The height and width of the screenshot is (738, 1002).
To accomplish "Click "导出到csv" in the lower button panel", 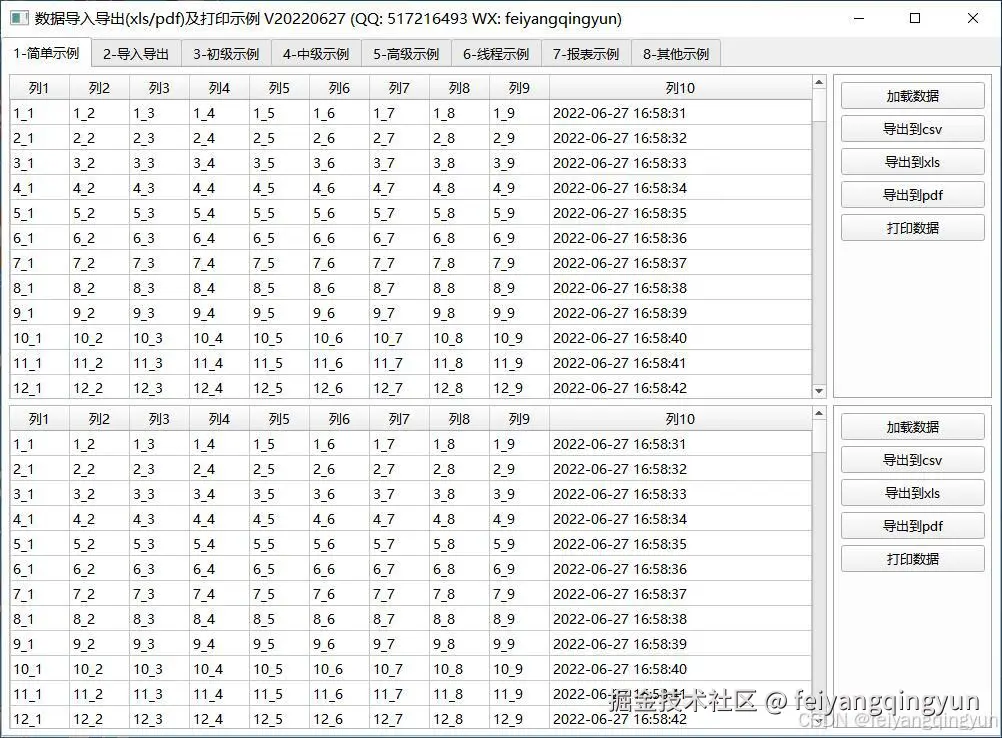I will click(x=911, y=460).
